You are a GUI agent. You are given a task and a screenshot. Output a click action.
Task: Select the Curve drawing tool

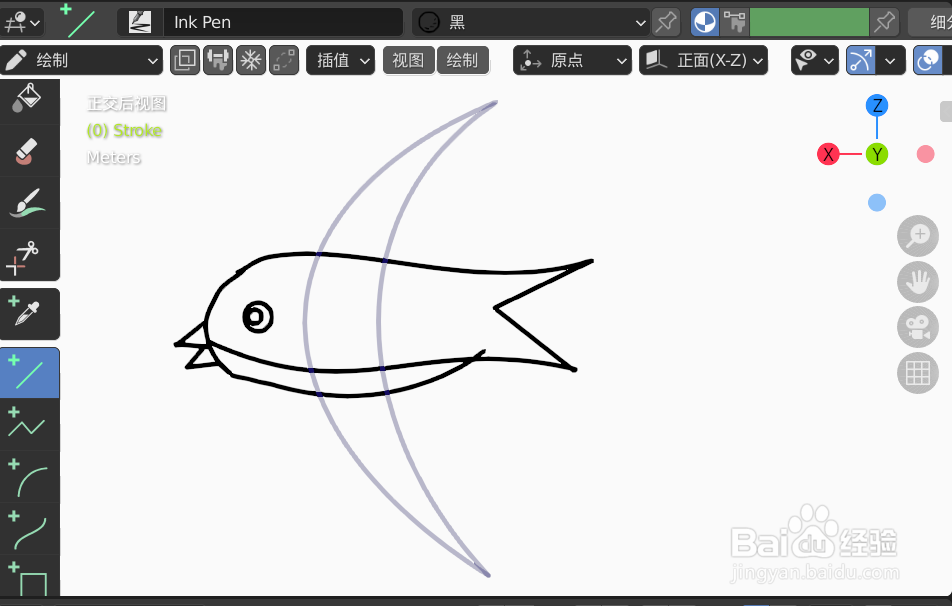(30, 530)
